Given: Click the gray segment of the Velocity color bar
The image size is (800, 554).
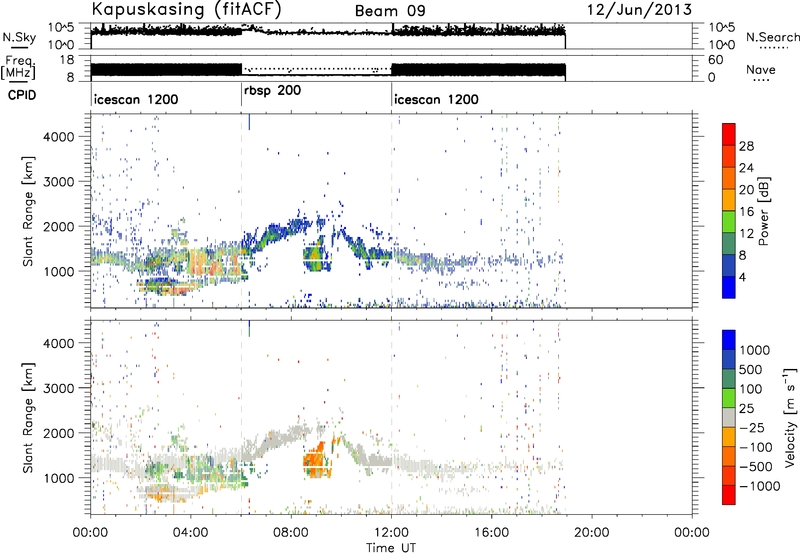Looking at the screenshot, I should pos(729,418).
